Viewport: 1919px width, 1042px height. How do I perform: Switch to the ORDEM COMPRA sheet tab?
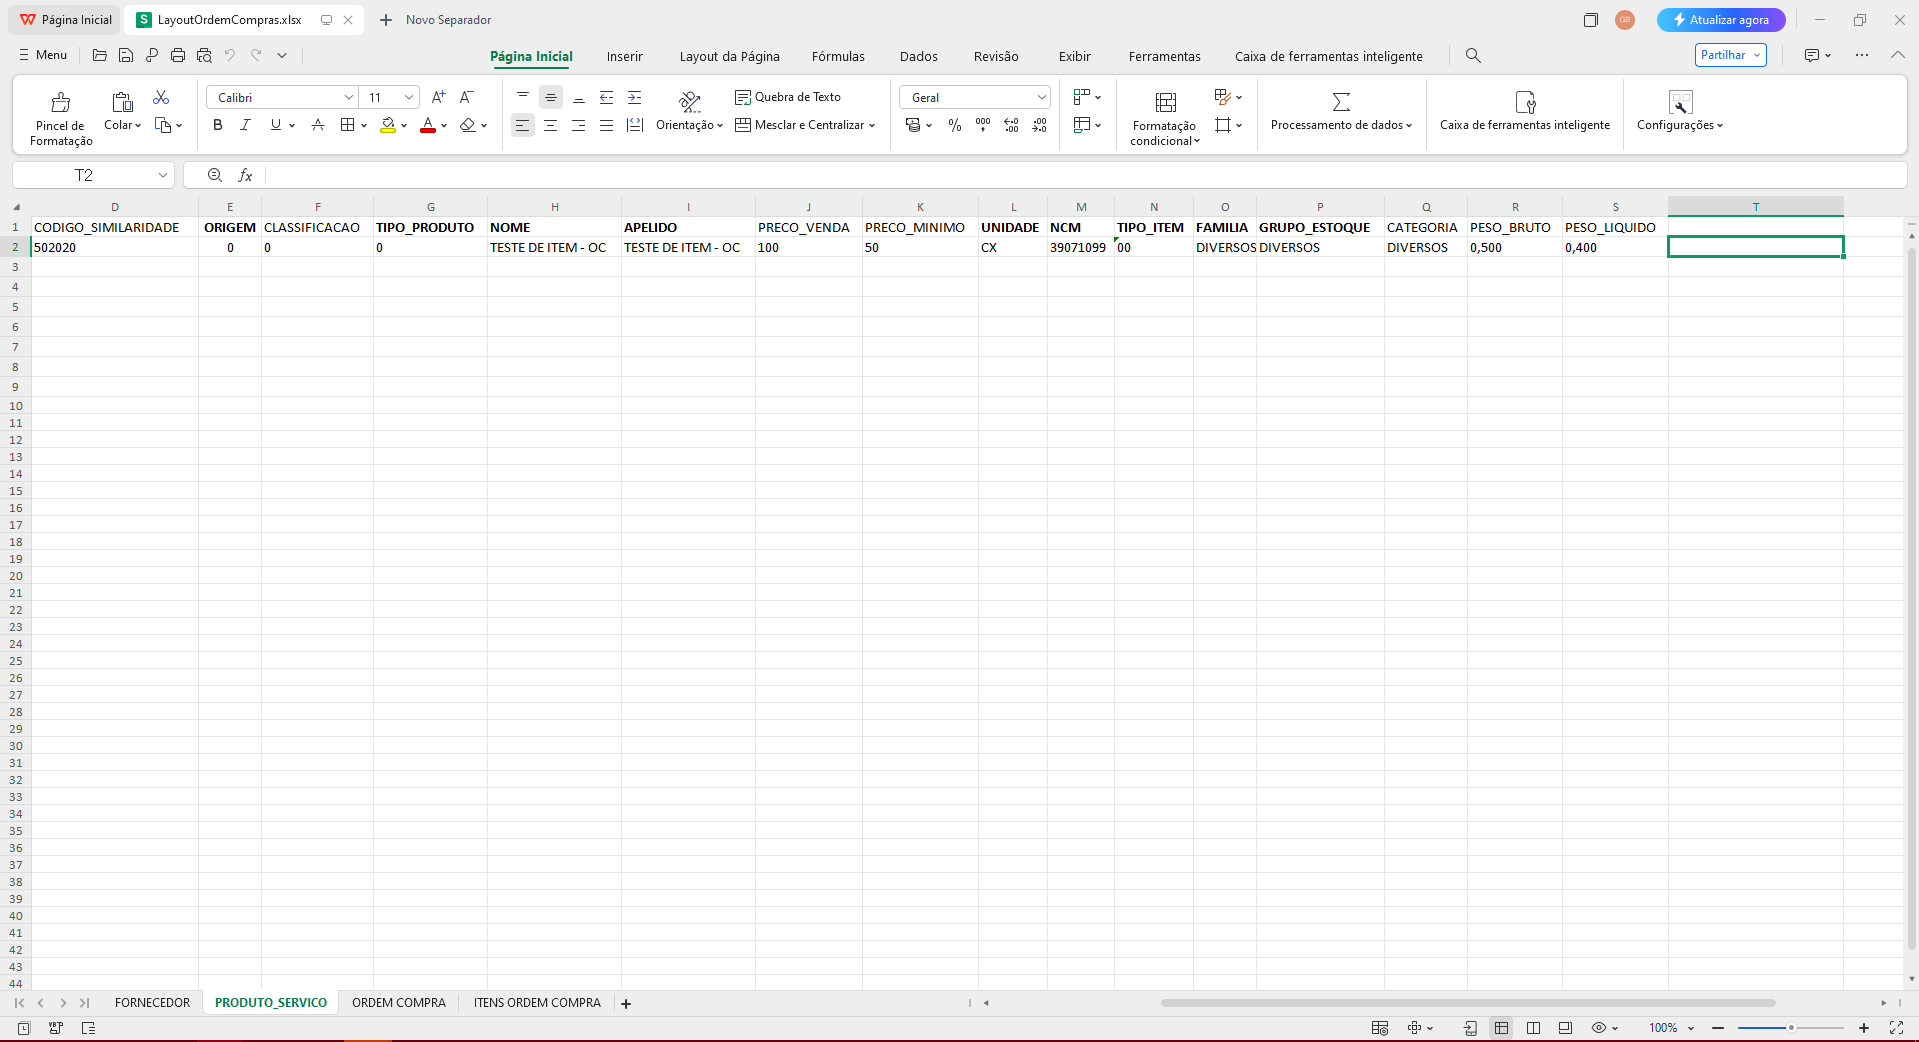click(x=399, y=1003)
